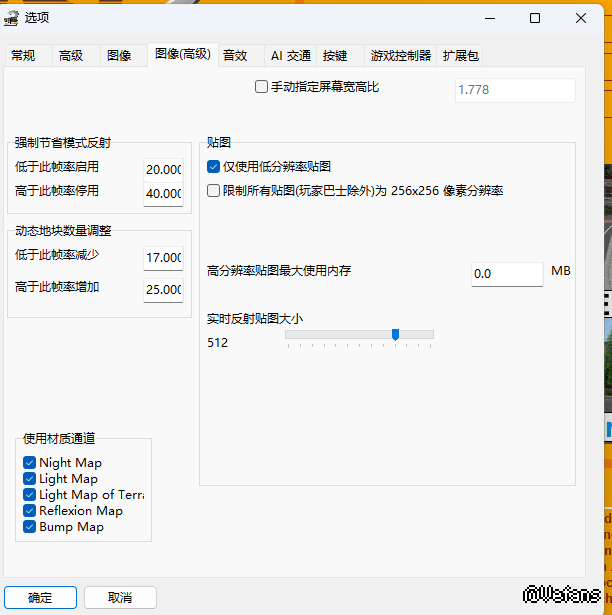This screenshot has width=612, height=615.
Task: Click the 实时反射贴图大小 slider thumb
Action: [x=395, y=334]
